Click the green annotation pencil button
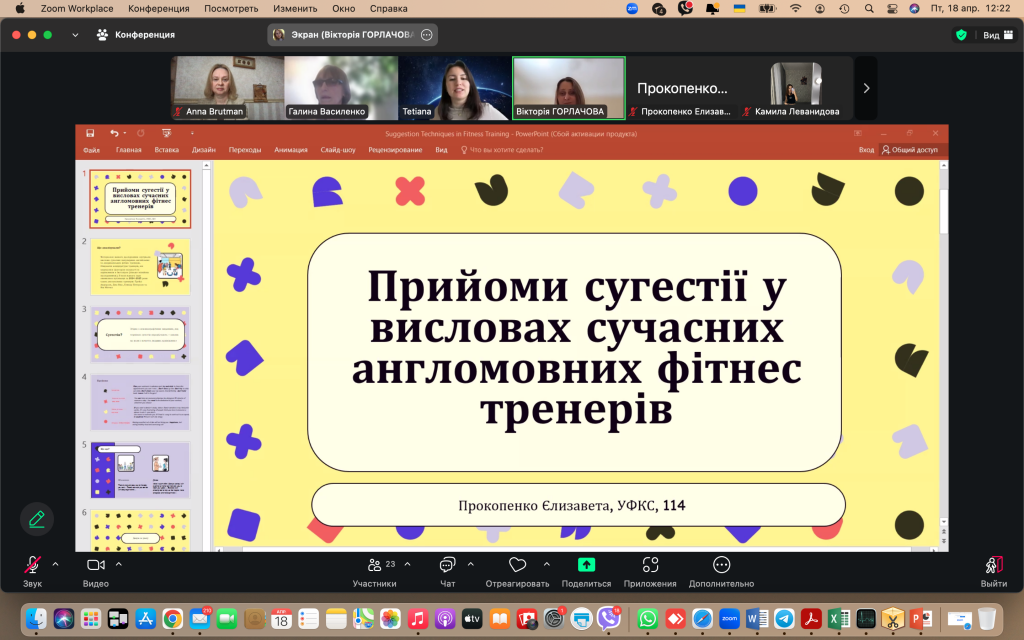Image resolution: width=1024 pixels, height=640 pixels. coord(37,519)
